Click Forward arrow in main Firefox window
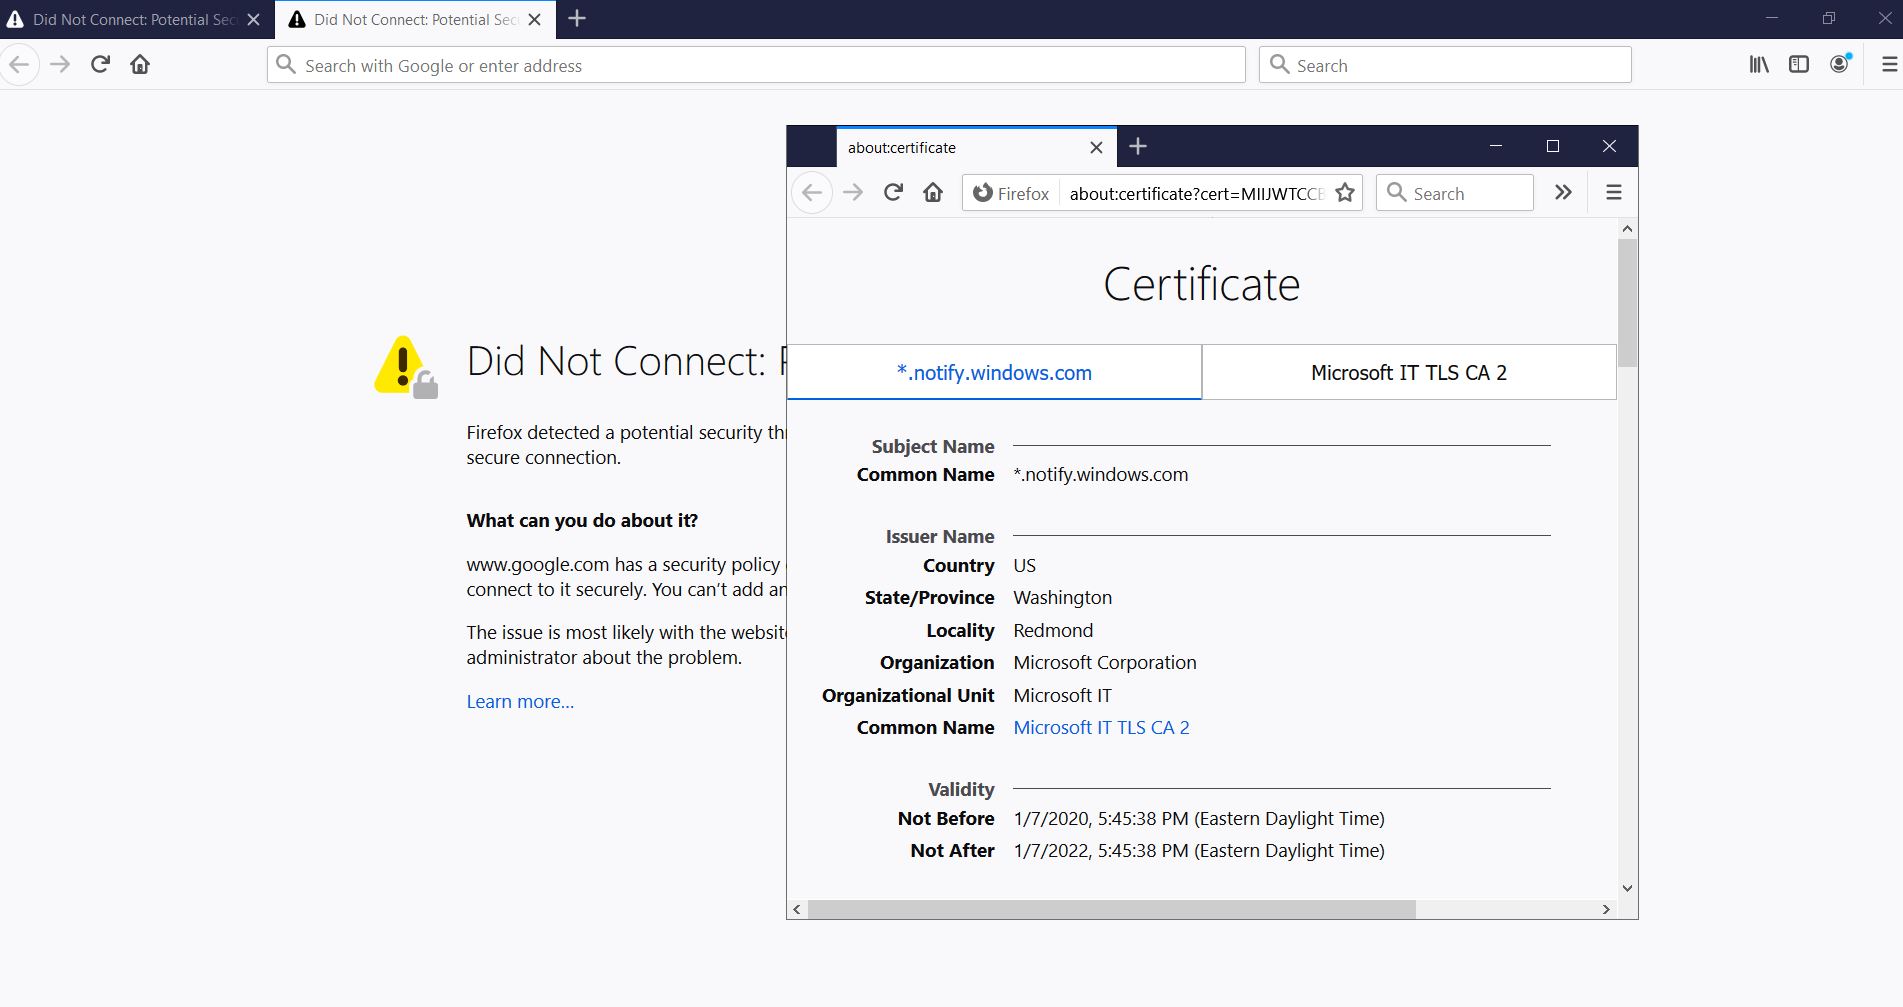Image resolution: width=1903 pixels, height=1007 pixels. [x=60, y=65]
